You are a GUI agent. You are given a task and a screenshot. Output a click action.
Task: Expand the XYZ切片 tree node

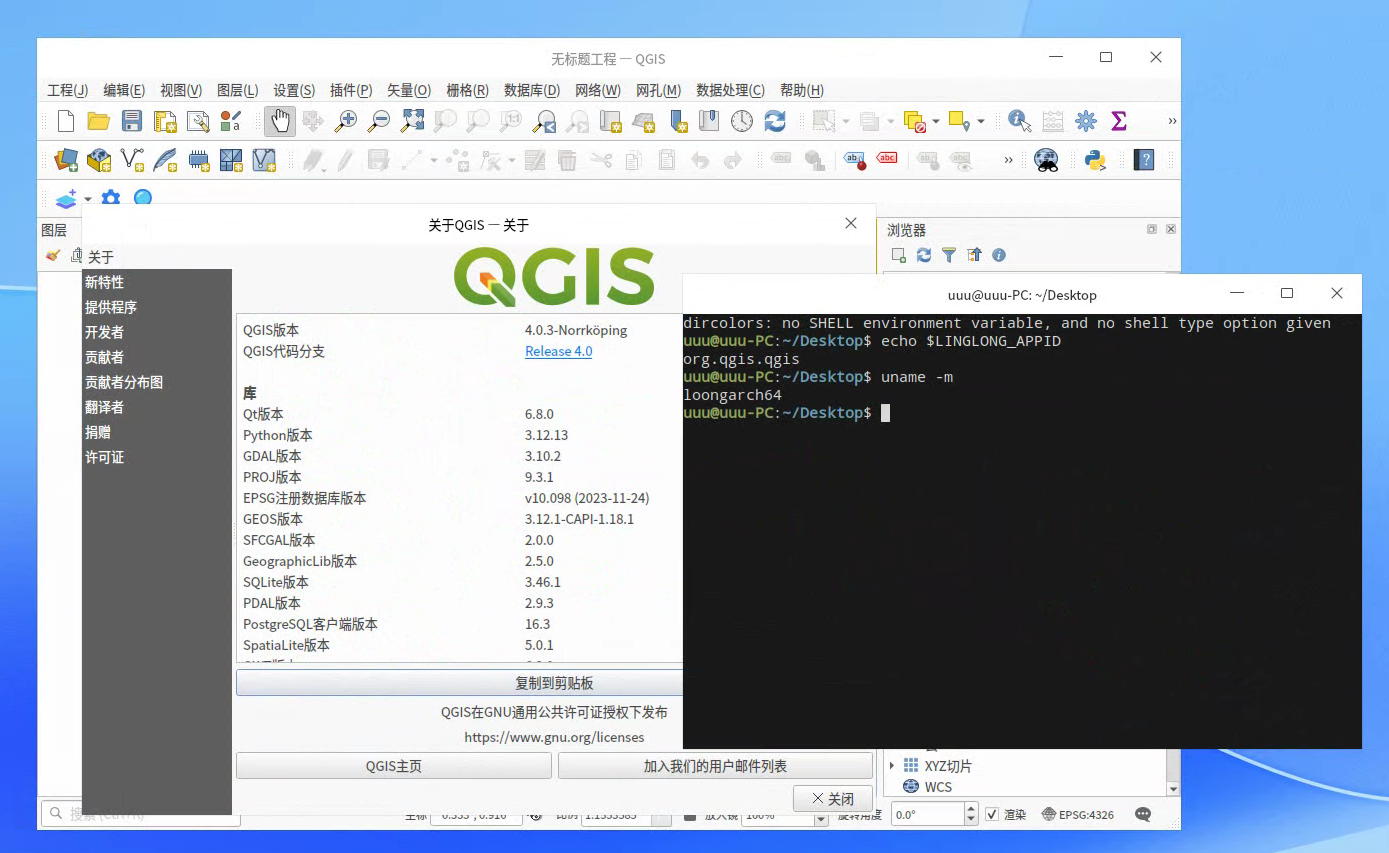892,766
